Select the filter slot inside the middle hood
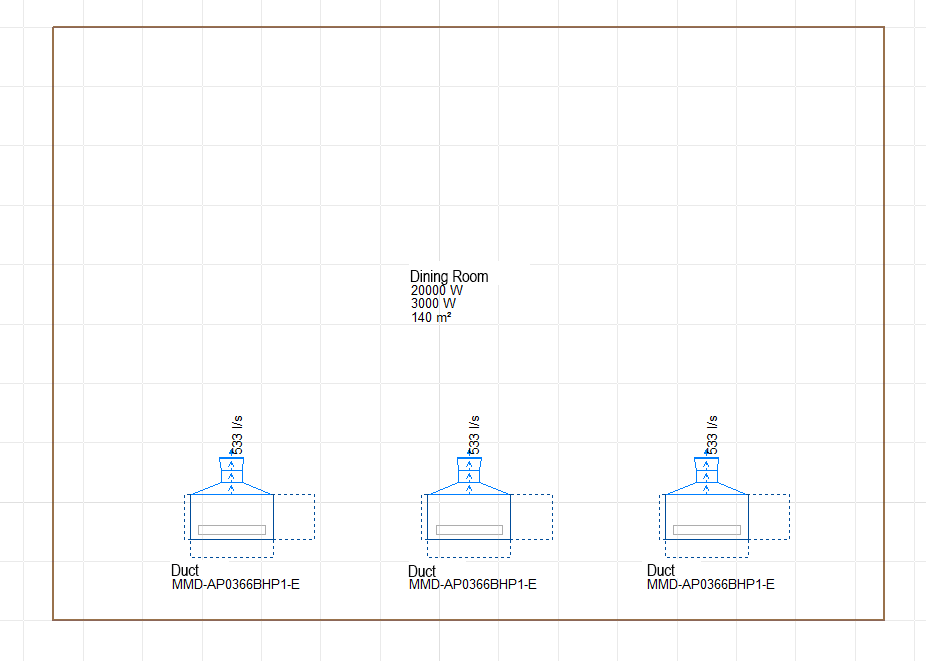926x661 pixels. [468, 531]
